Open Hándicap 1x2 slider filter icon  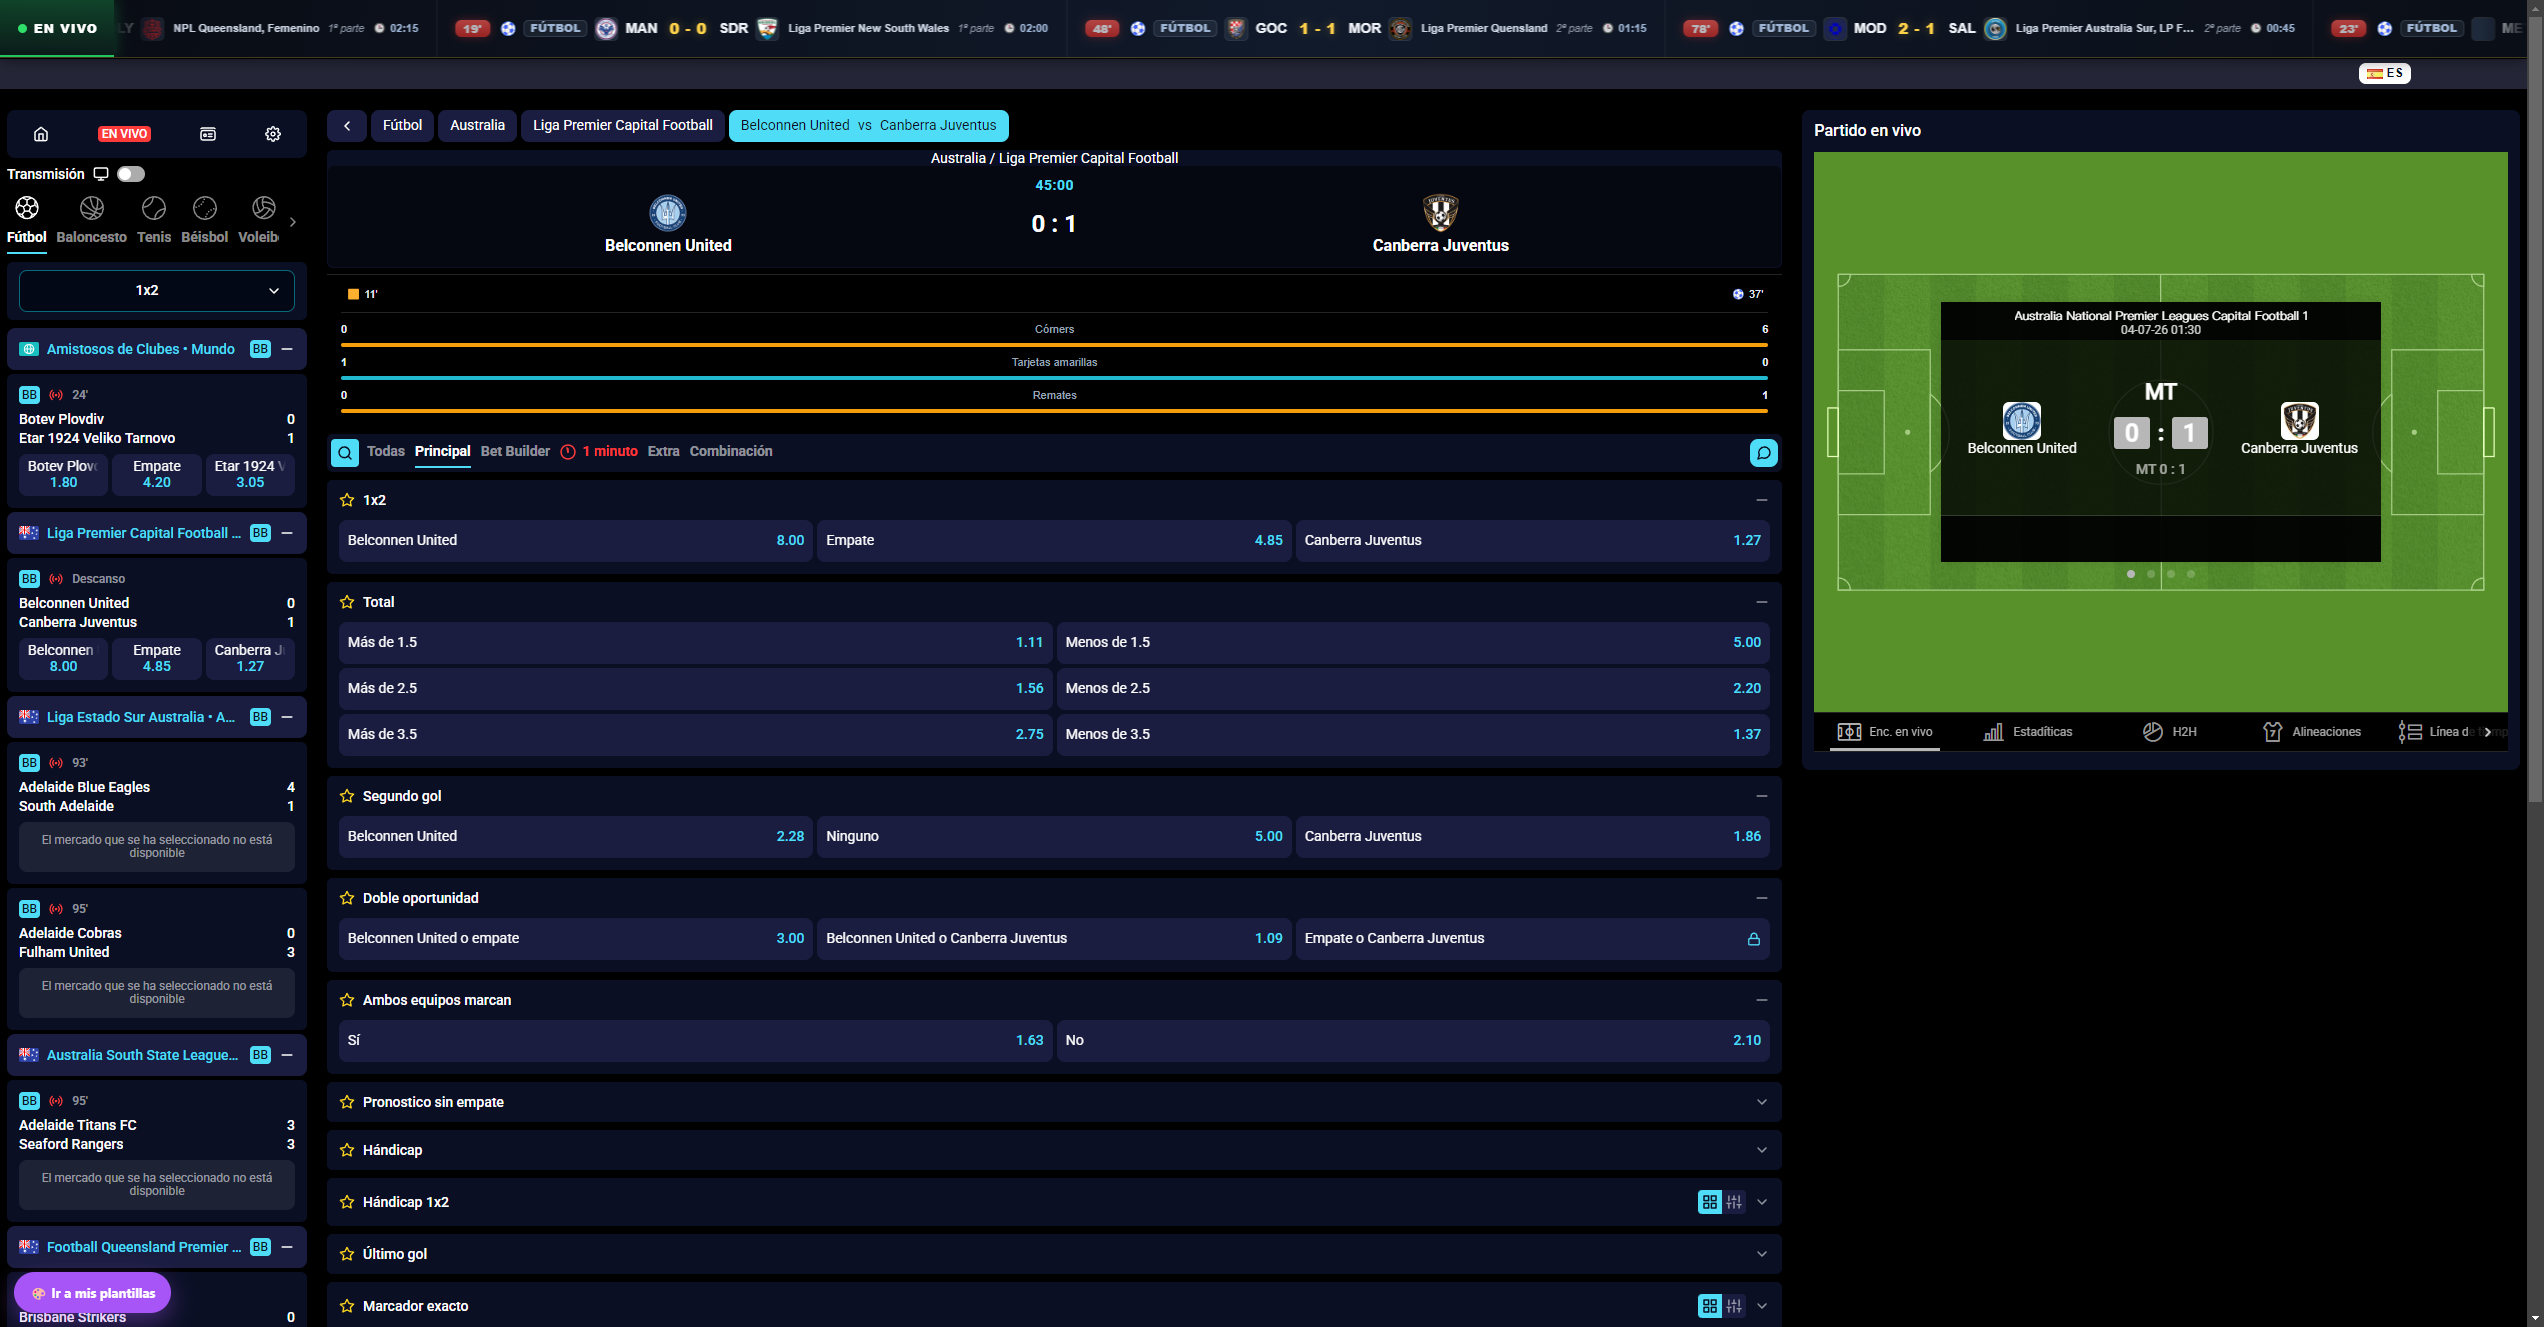[x=1734, y=1202]
